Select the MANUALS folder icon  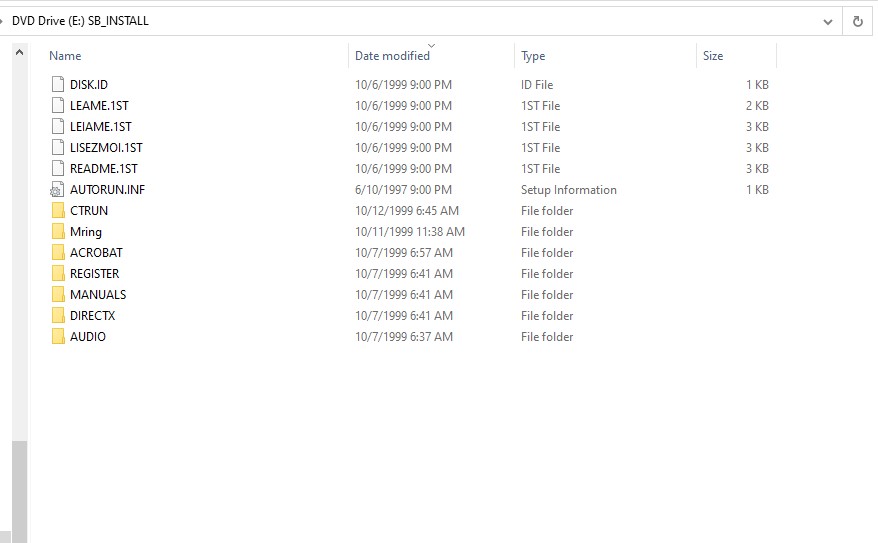[x=58, y=295]
